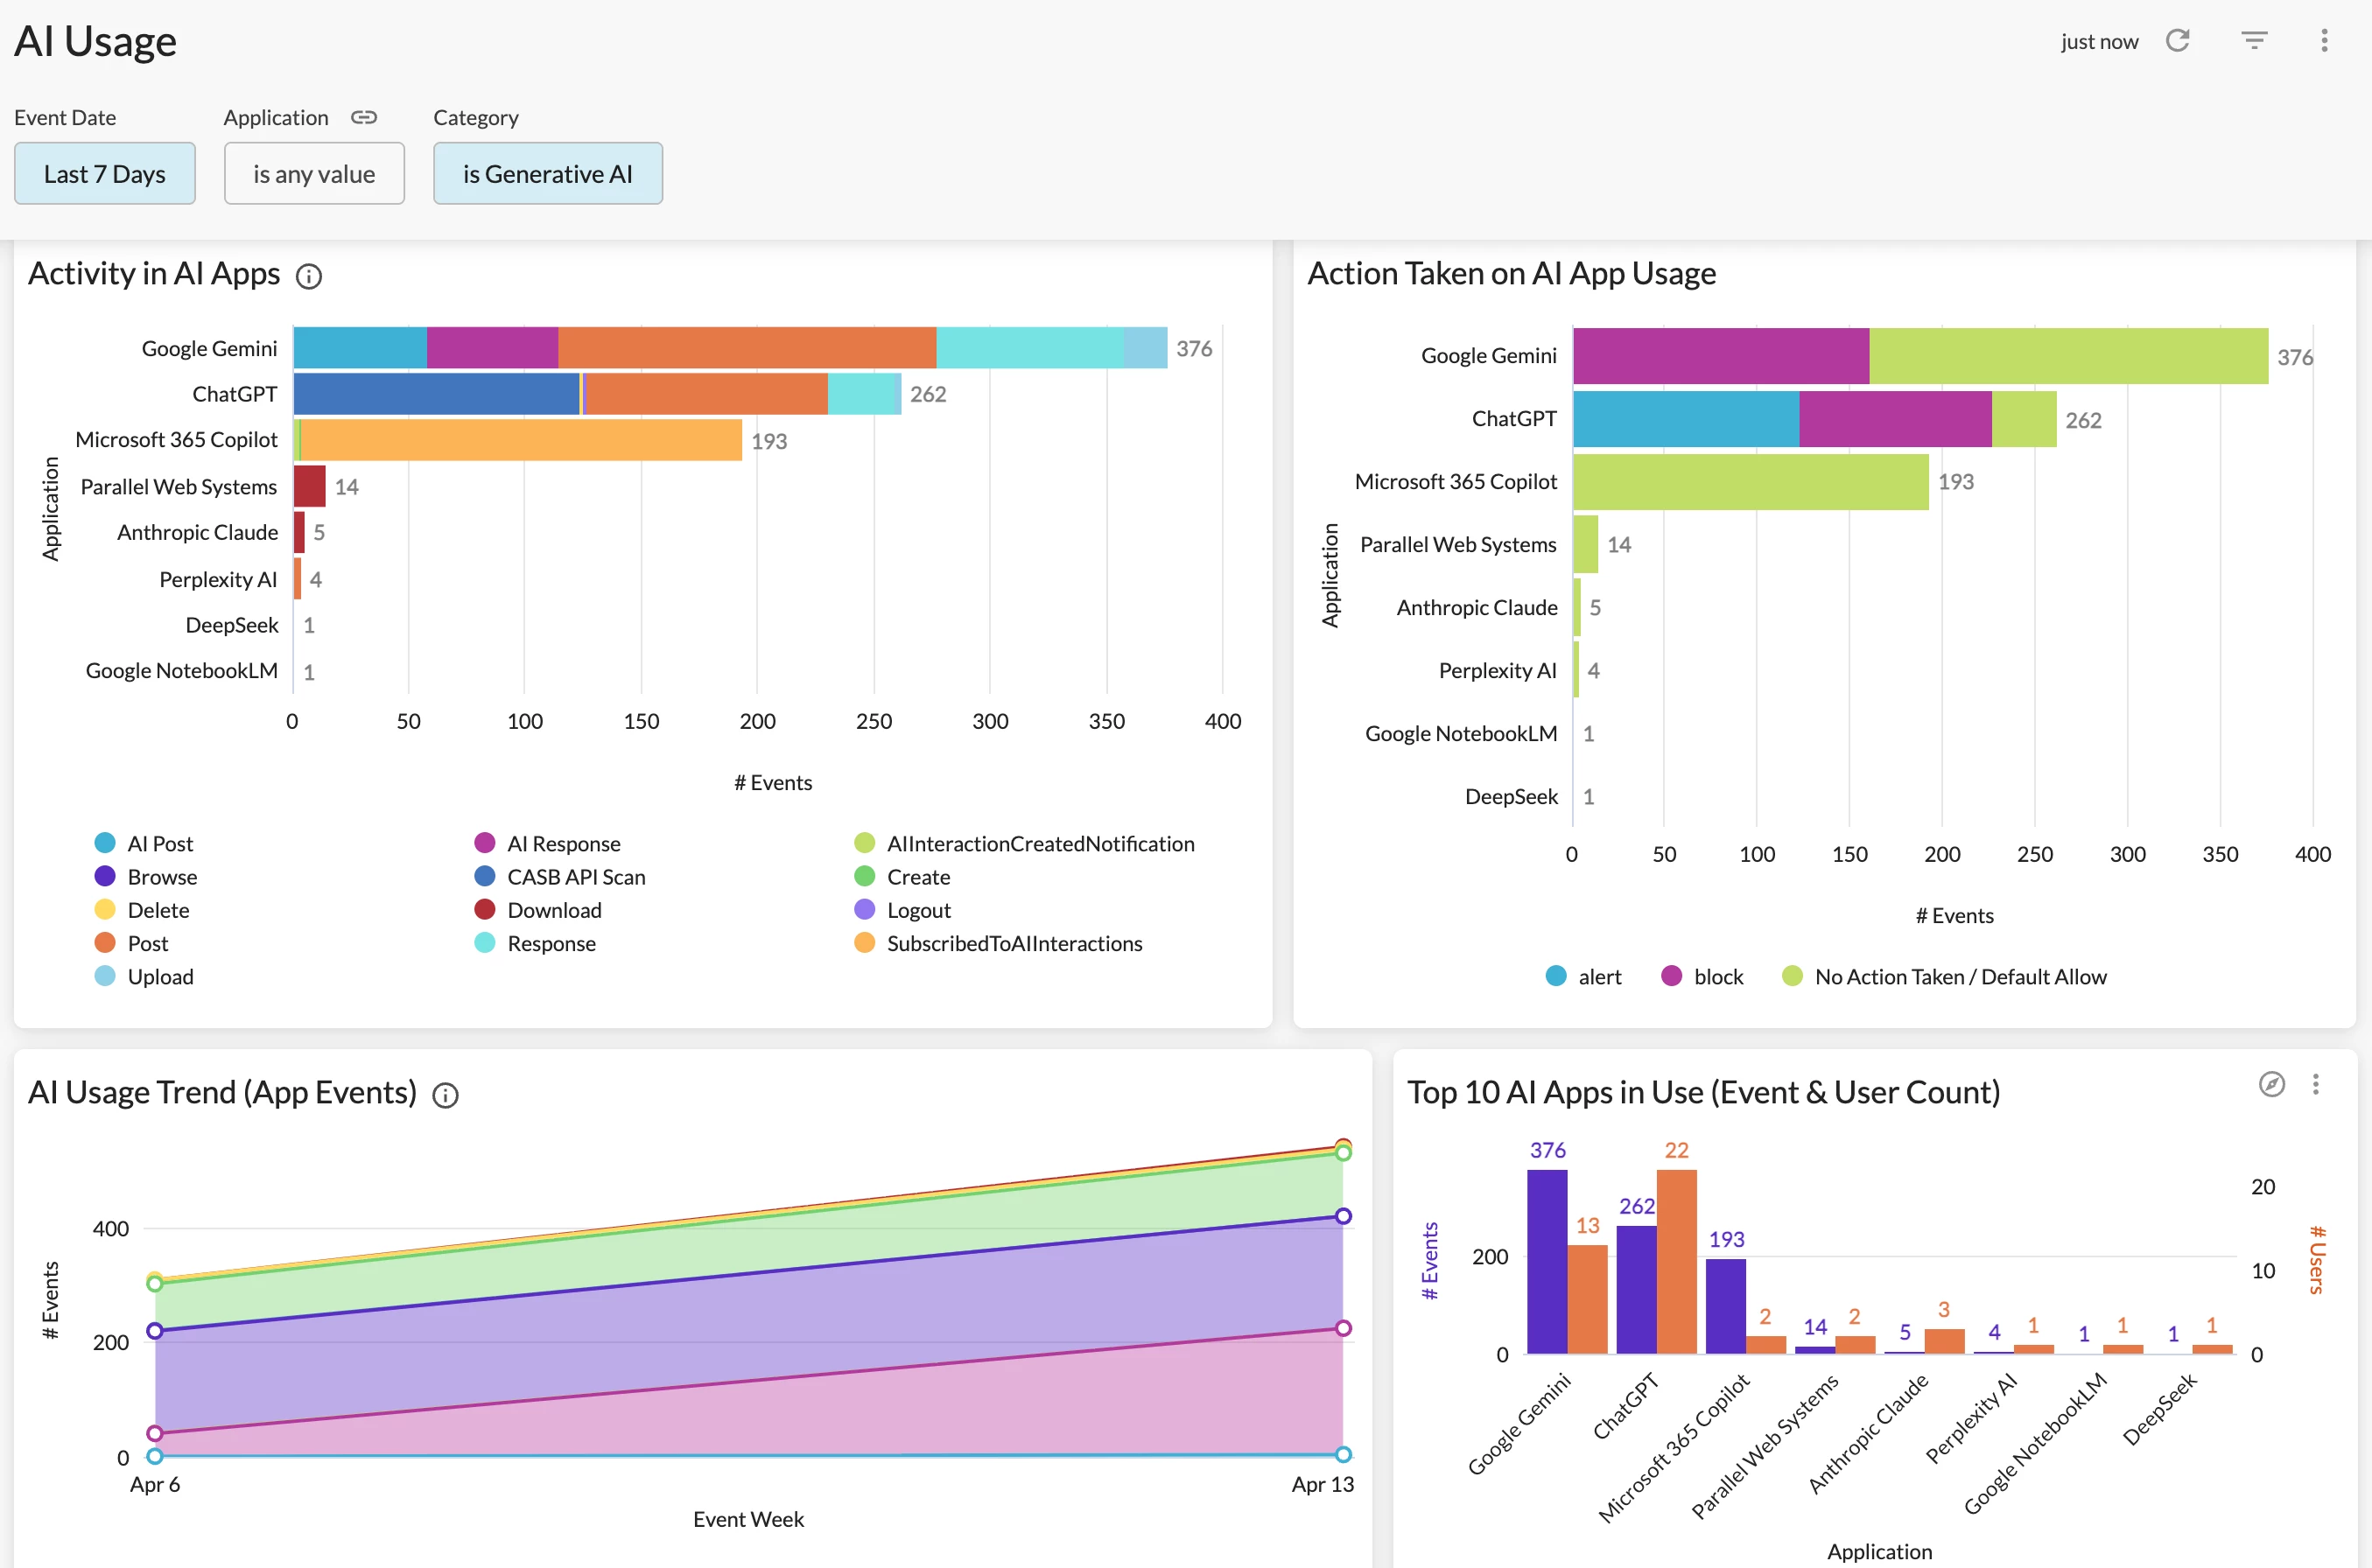Click the explore compass icon on Top 10 tile
The width and height of the screenshot is (2372, 1568).
tap(2272, 1084)
